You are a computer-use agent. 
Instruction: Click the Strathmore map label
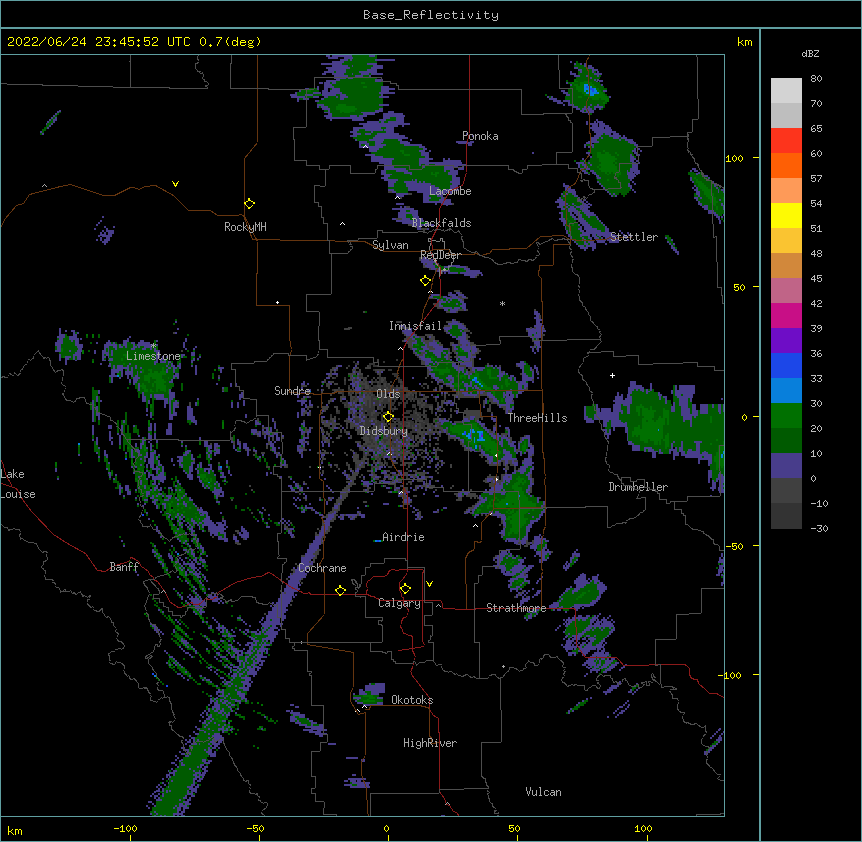516,608
